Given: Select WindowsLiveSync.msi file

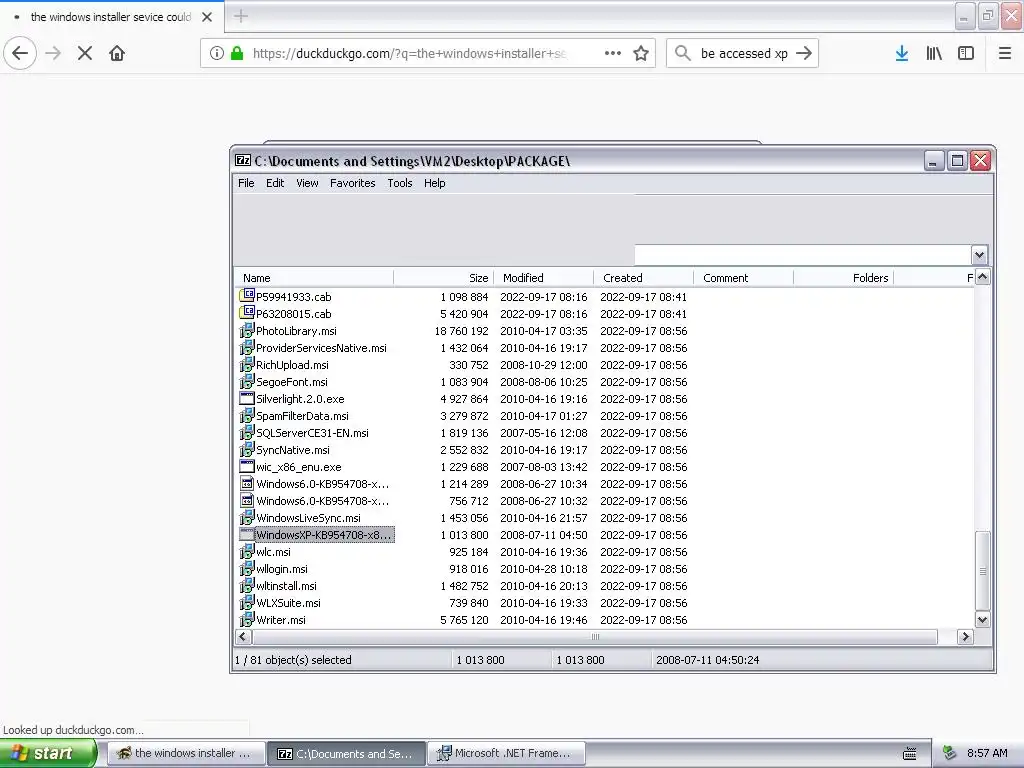Looking at the screenshot, I should click(x=308, y=517).
